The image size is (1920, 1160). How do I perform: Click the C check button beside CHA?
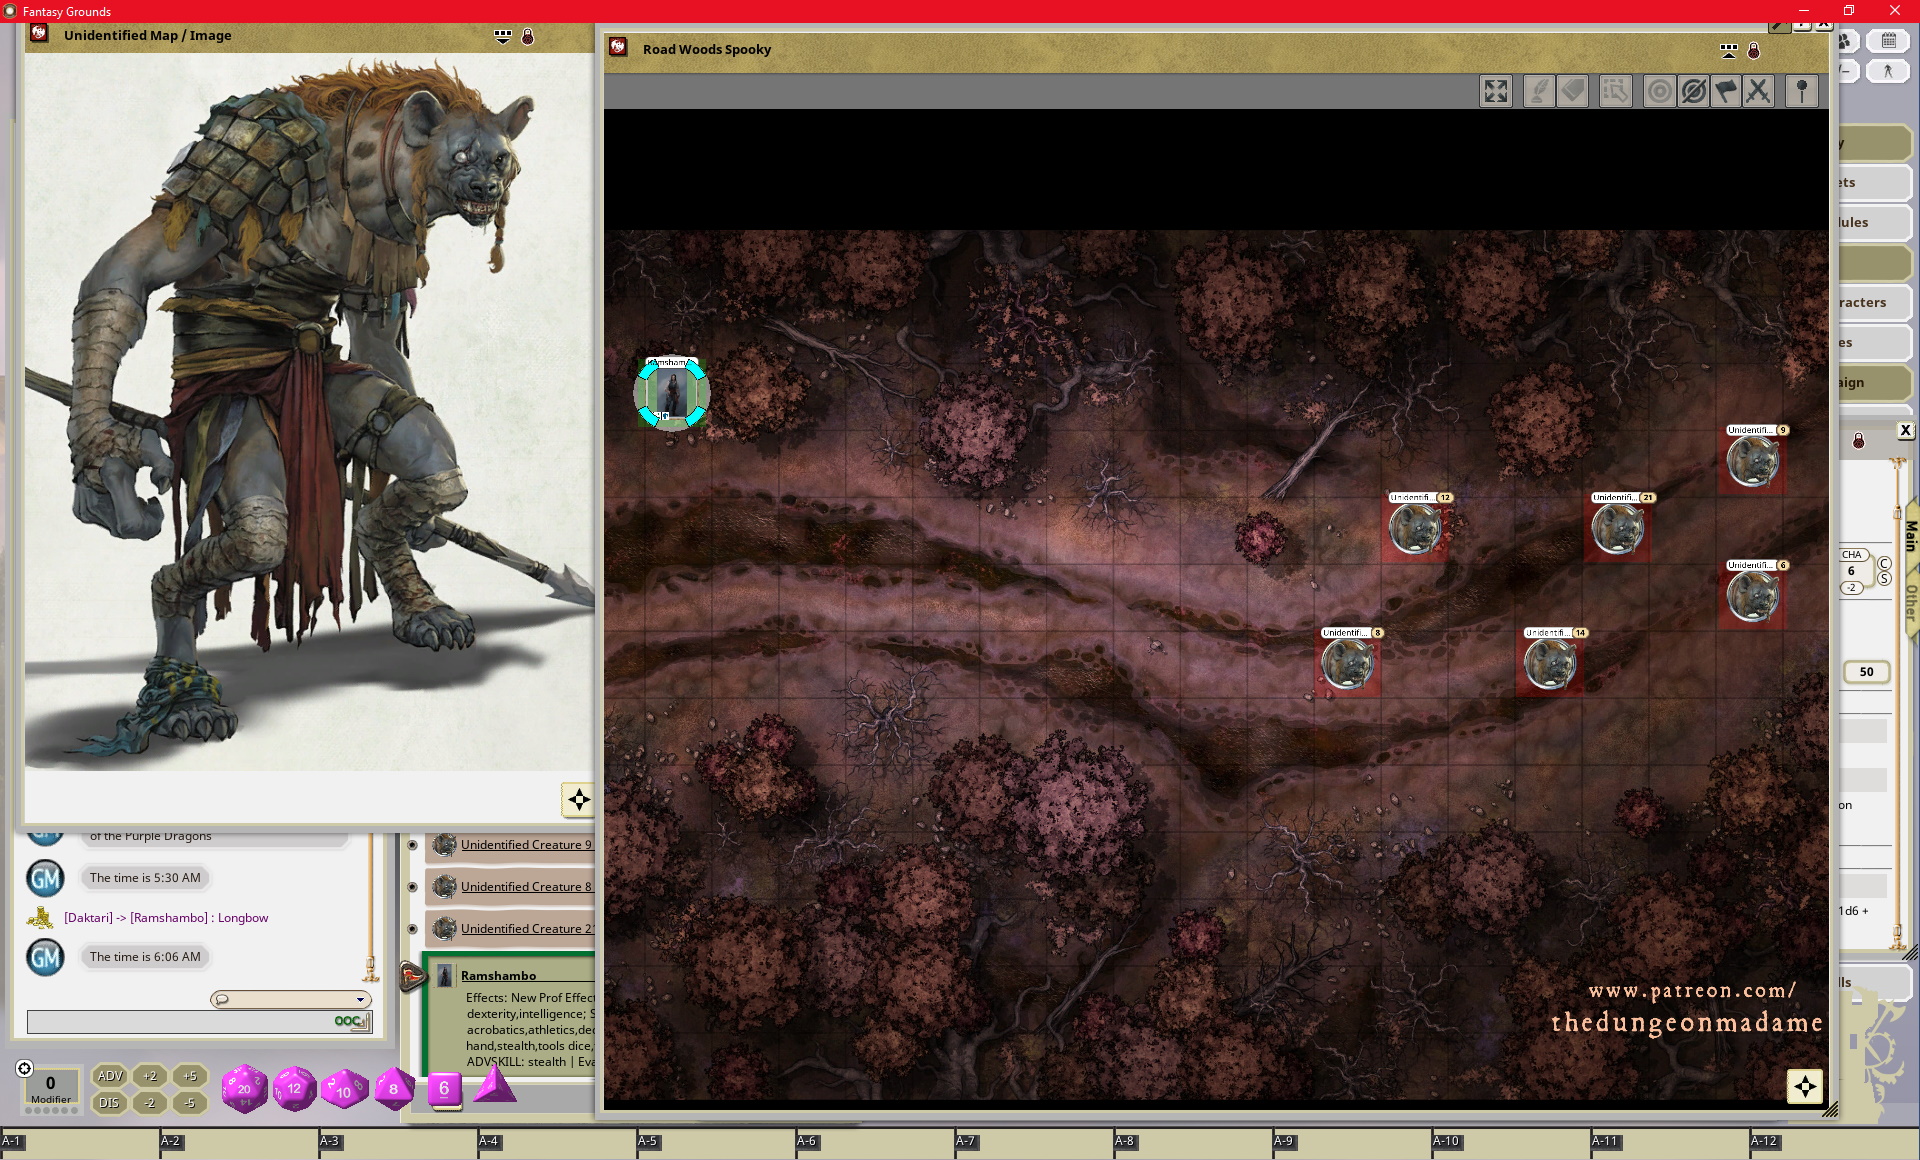click(1884, 564)
